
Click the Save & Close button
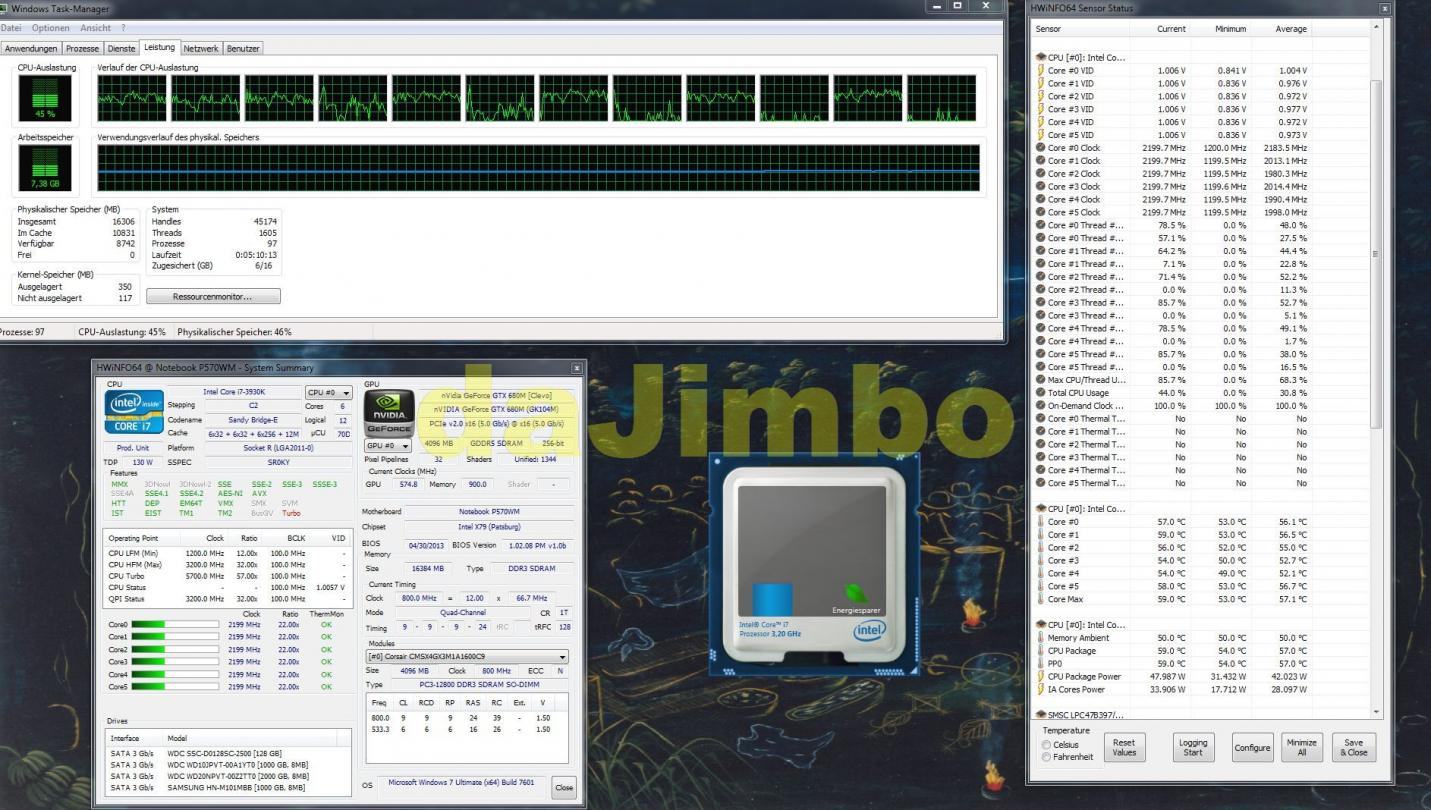point(1354,747)
